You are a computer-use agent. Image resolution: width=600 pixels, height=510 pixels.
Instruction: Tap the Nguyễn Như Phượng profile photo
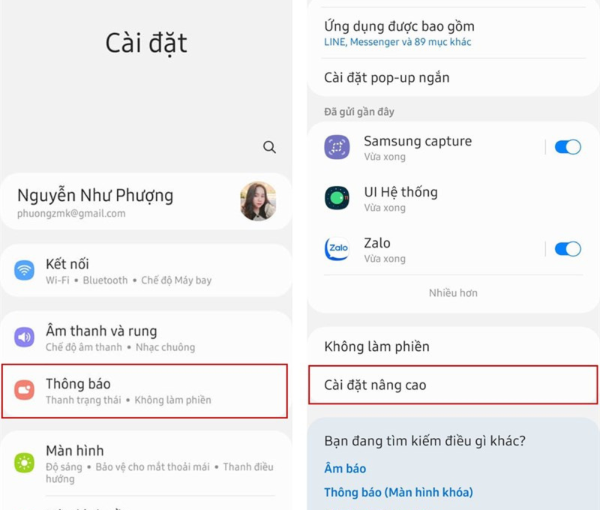click(x=258, y=201)
